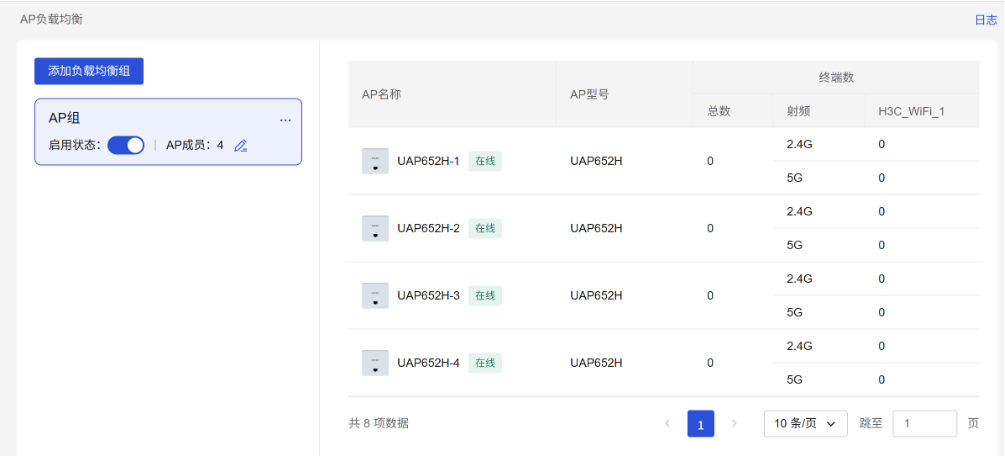Click the edit pencil icon beside AP成员
Viewport: 1005px width, 464px height.
click(240, 146)
